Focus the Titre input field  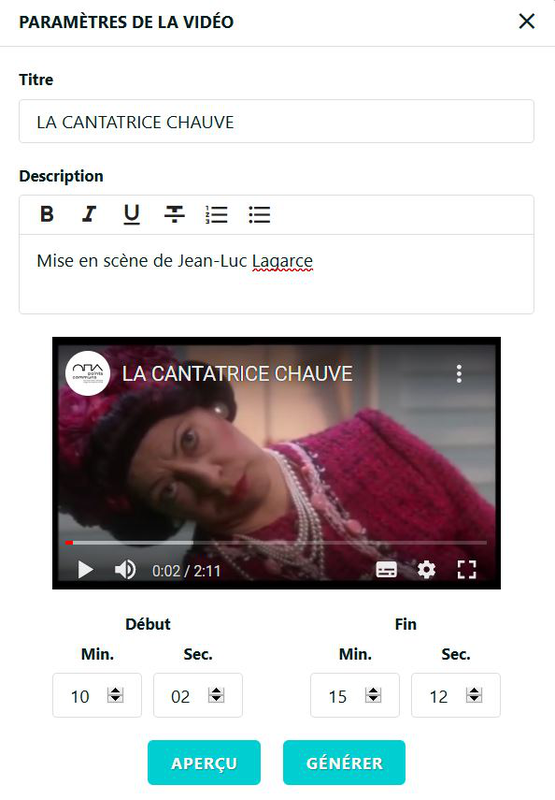point(276,121)
